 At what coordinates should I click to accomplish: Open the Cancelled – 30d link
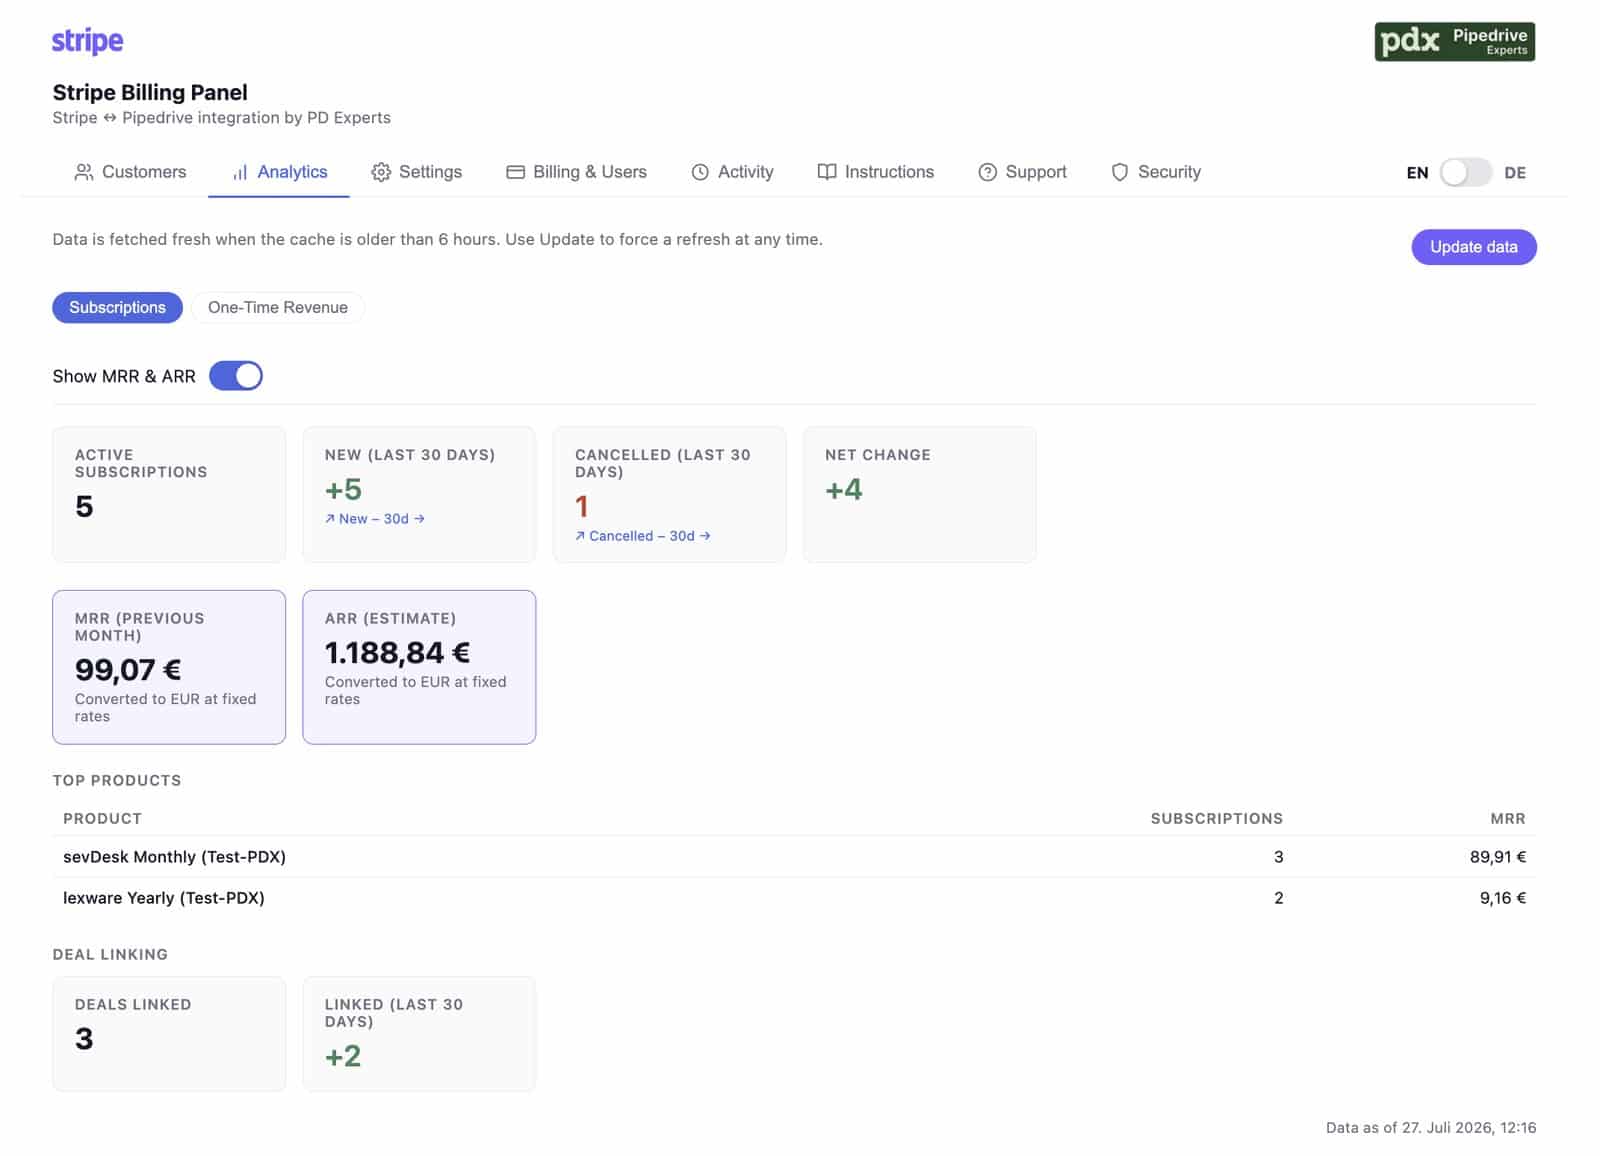click(643, 536)
